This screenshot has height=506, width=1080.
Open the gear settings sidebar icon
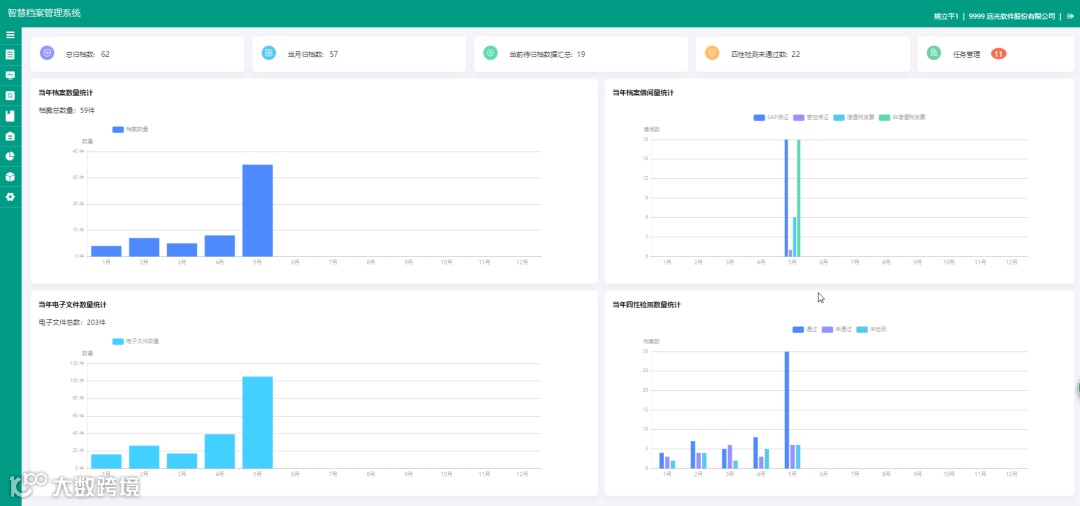tap(10, 197)
